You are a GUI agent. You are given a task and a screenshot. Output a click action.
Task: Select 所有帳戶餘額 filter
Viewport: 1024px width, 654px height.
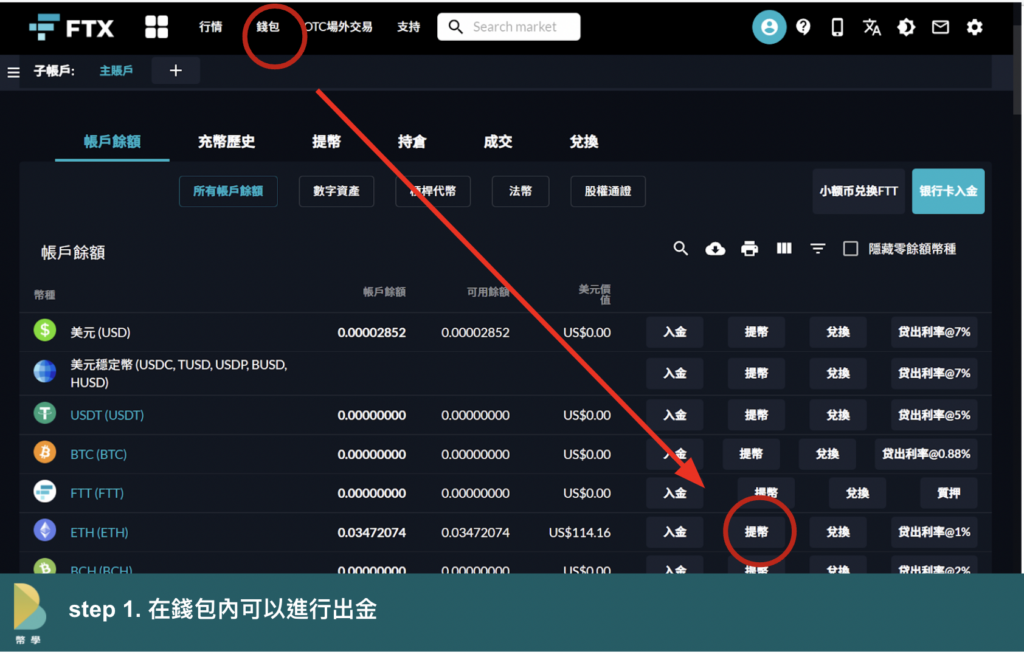coord(228,191)
